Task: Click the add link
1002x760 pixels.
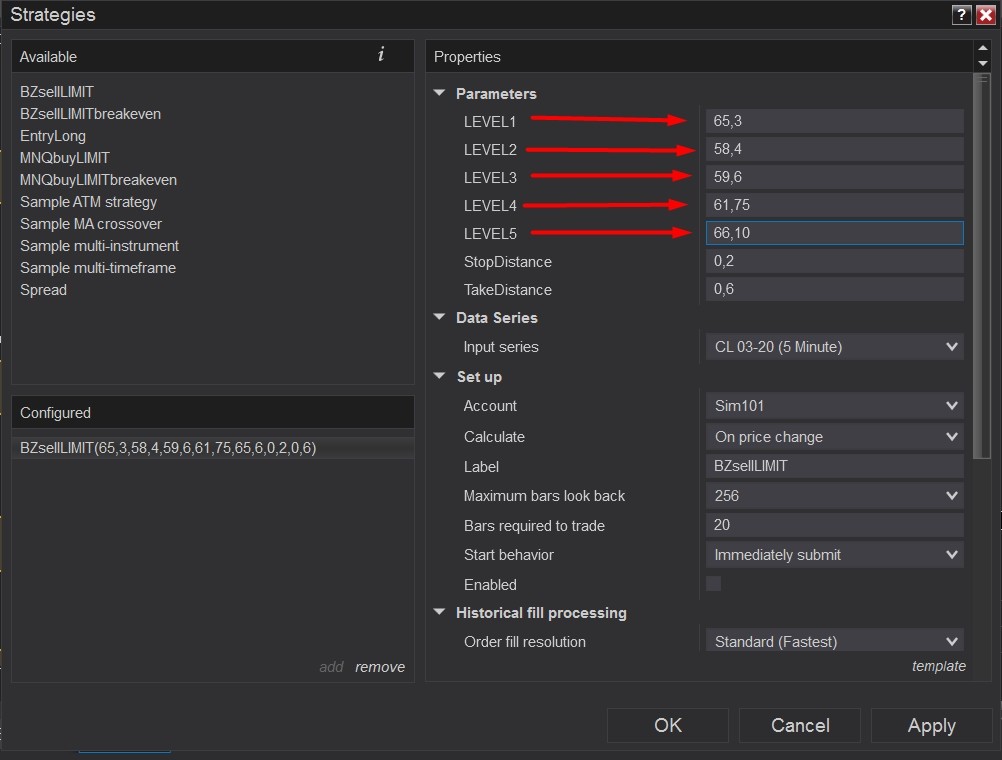Action: 331,667
